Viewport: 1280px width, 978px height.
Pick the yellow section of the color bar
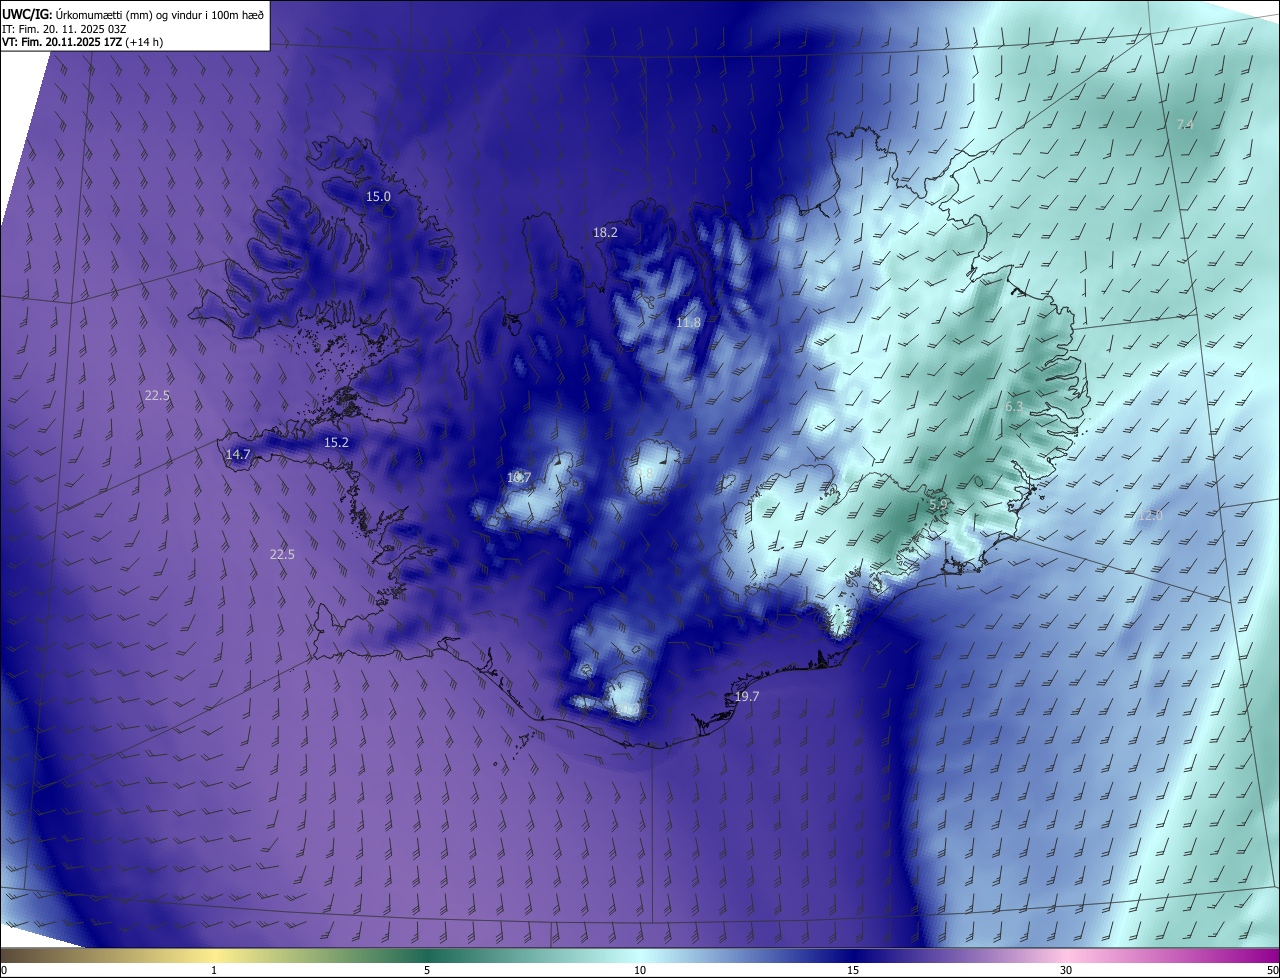point(215,956)
